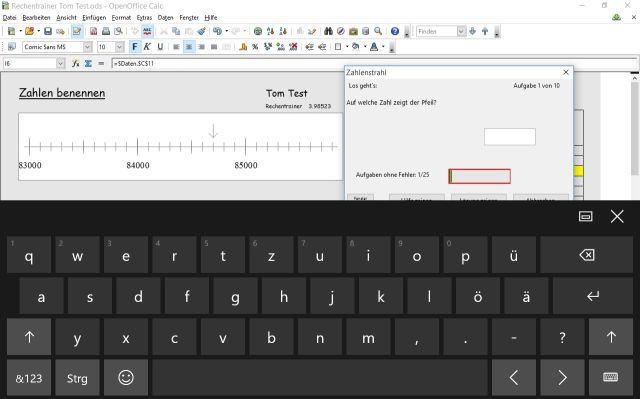This screenshot has width=640, height=399.
Task: Expand the Comic Sans MS font dropdown
Action: pos(87,47)
